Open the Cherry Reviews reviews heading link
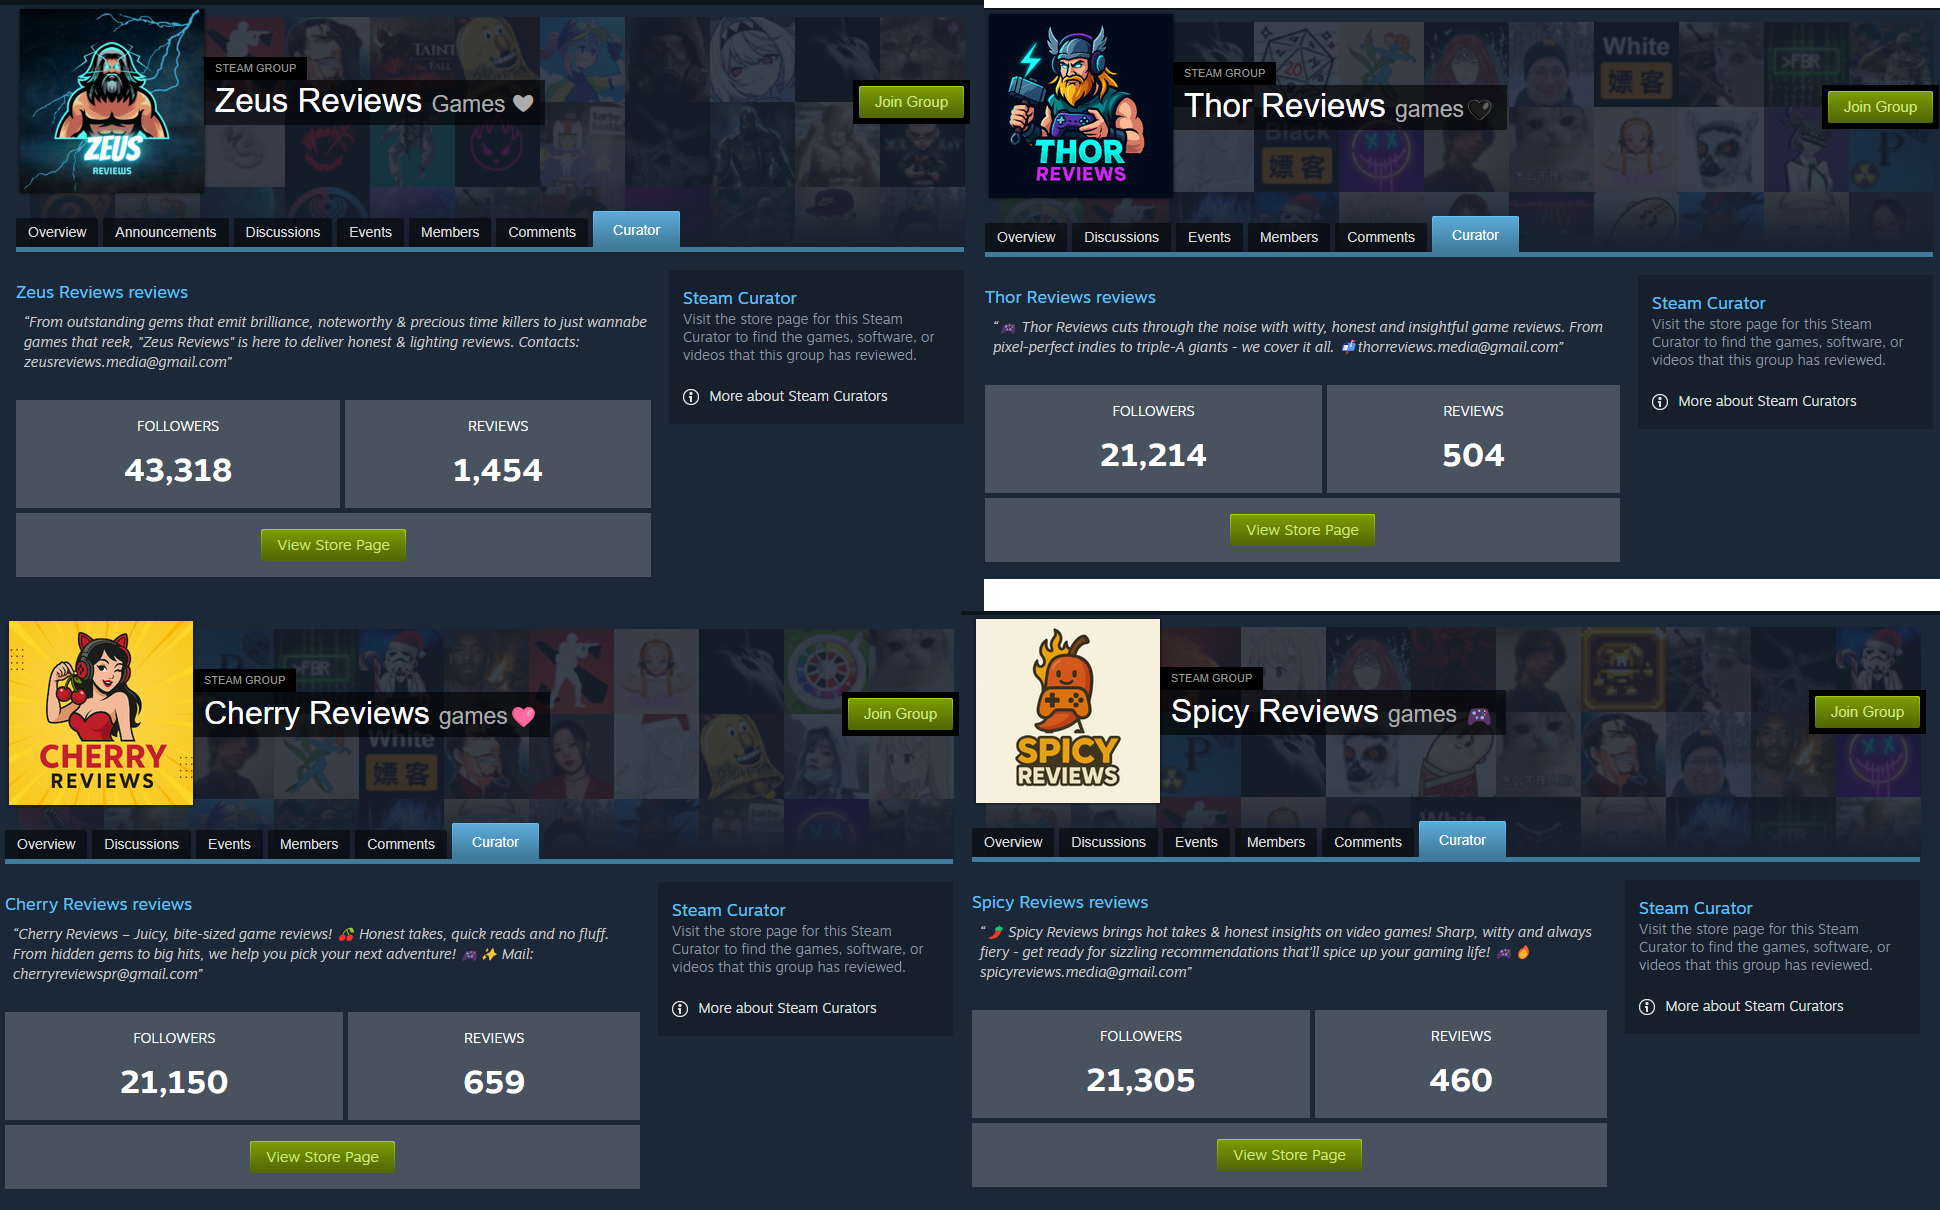 pos(99,904)
